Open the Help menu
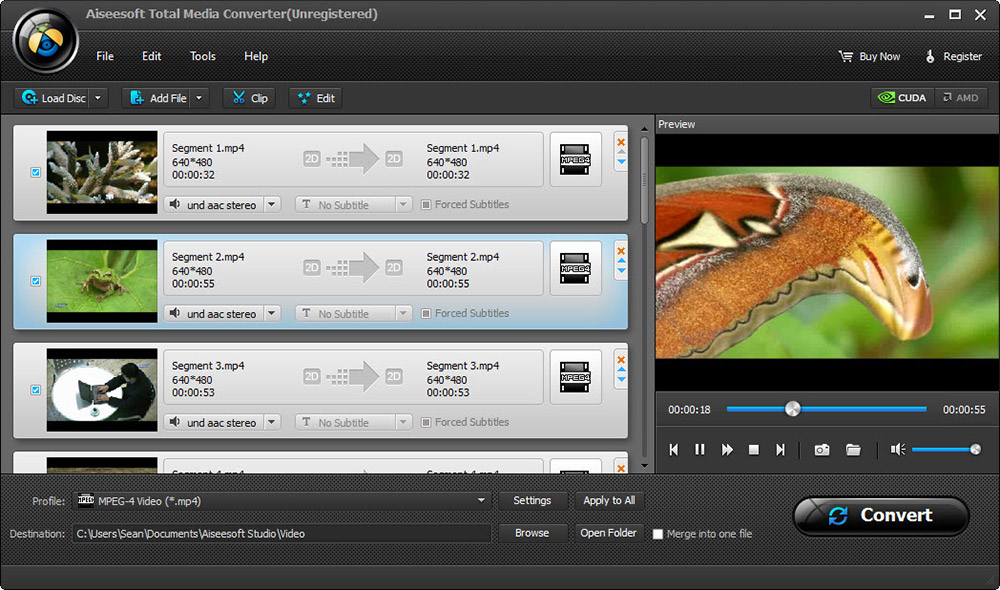Viewport: 1000px width, 590px height. pos(256,56)
